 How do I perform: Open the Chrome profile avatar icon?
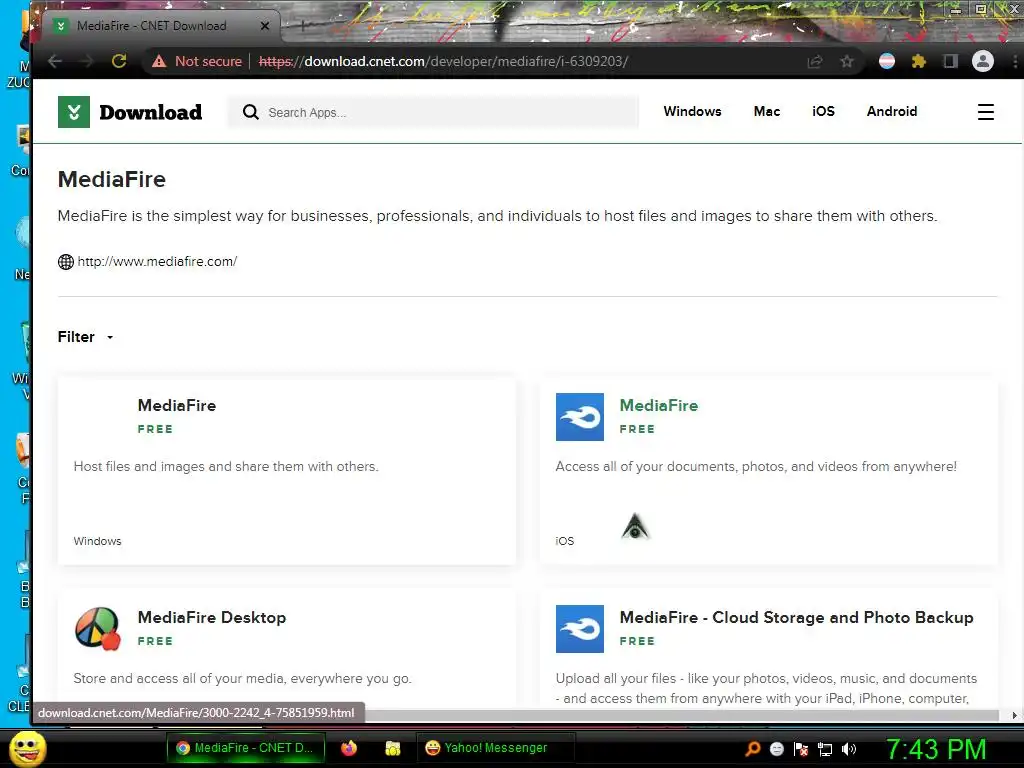tap(983, 61)
